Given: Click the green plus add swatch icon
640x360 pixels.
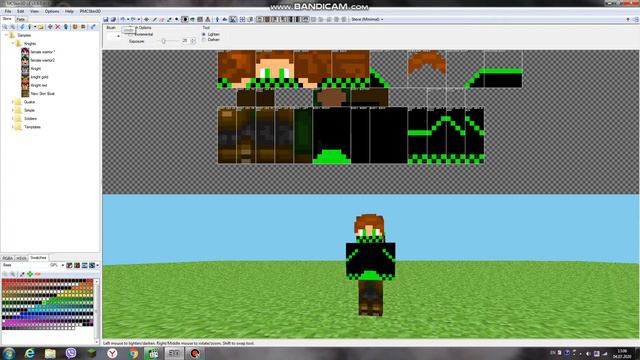Looking at the screenshot, I should (x=30, y=274).
